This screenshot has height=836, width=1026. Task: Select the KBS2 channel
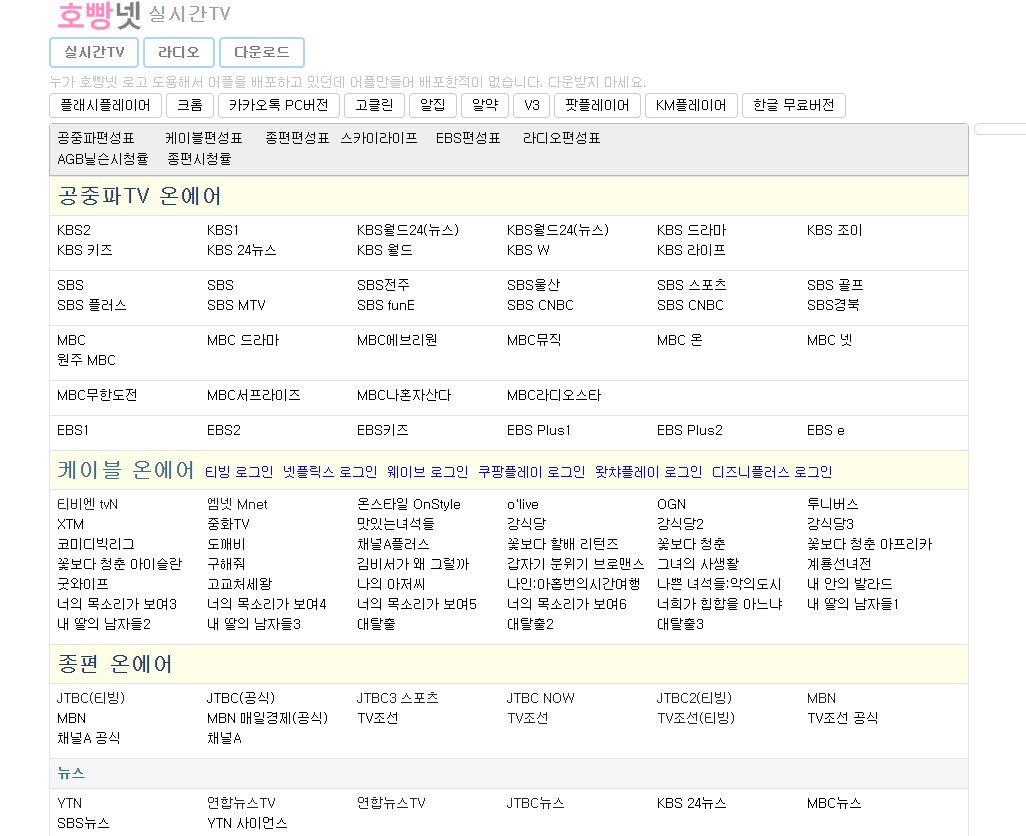pyautogui.click(x=74, y=230)
